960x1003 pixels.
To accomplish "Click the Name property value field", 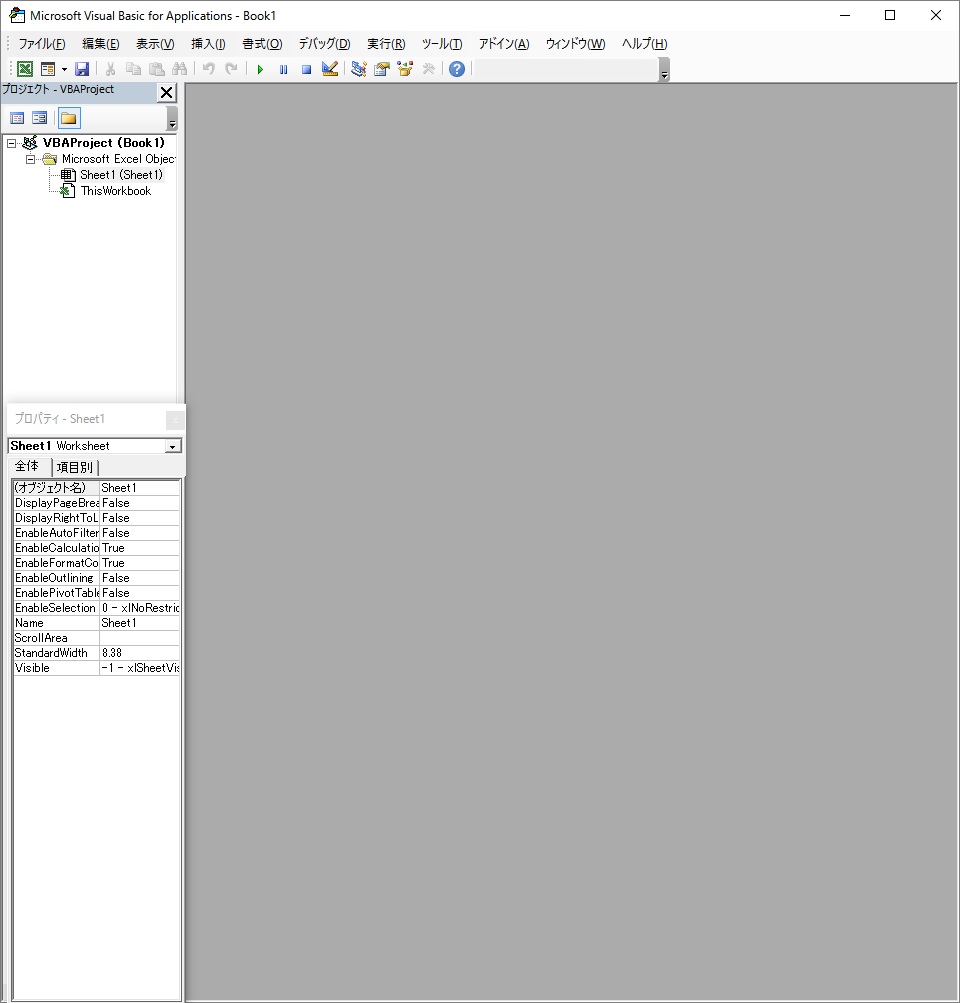I will click(x=138, y=623).
